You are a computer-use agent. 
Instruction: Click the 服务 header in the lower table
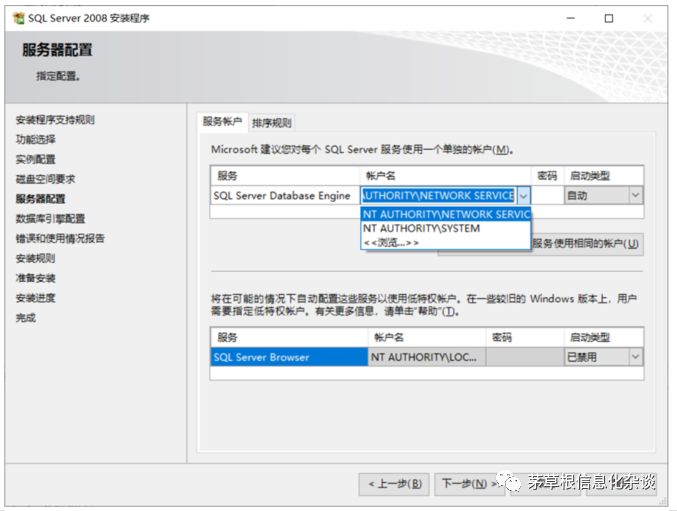[x=289, y=337]
